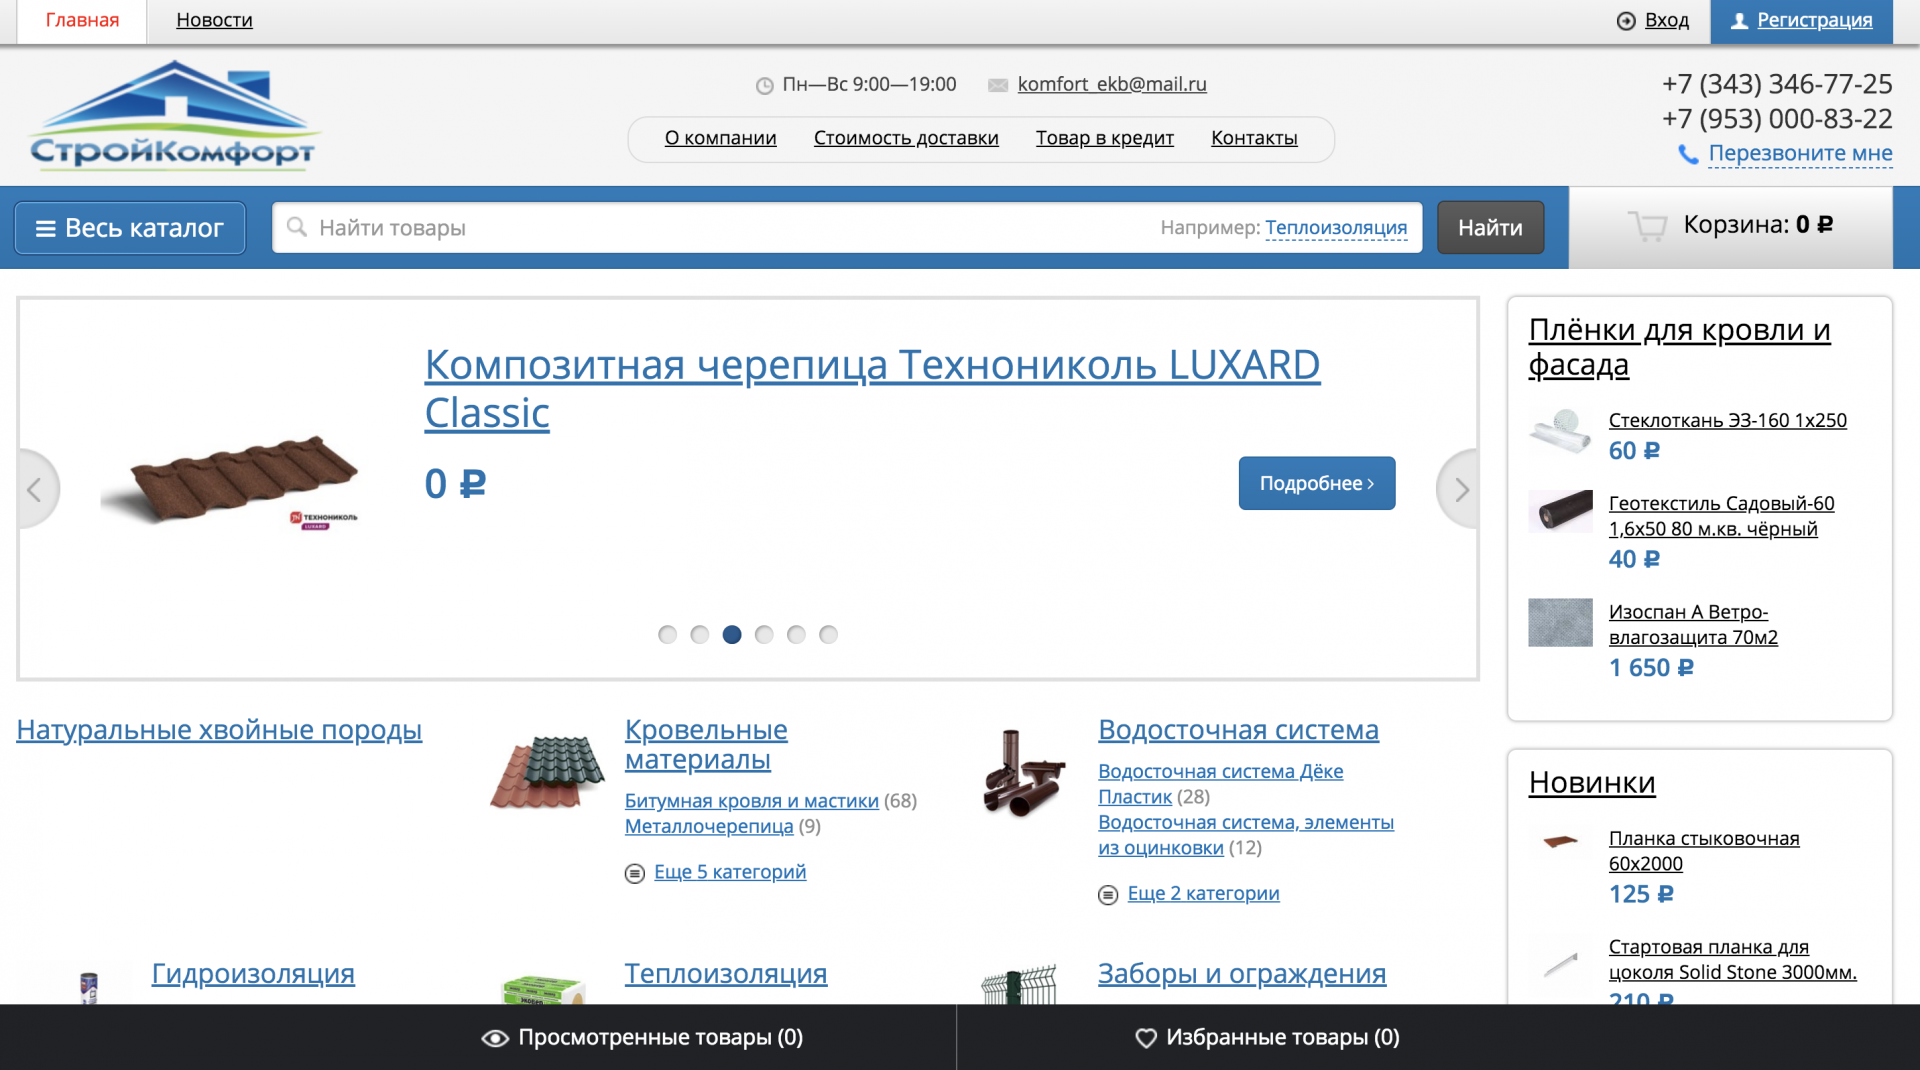This screenshot has width=1920, height=1070.
Task: Click the shopping cart icon
Action: [x=1647, y=226]
